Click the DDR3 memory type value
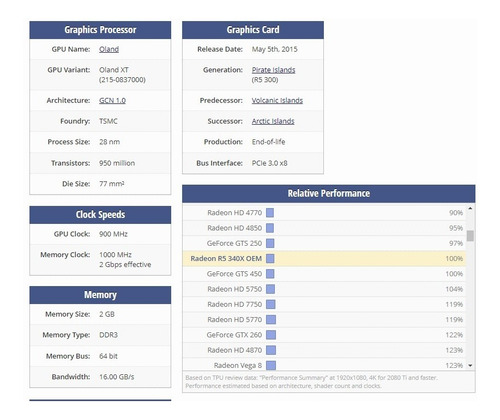 point(108,335)
